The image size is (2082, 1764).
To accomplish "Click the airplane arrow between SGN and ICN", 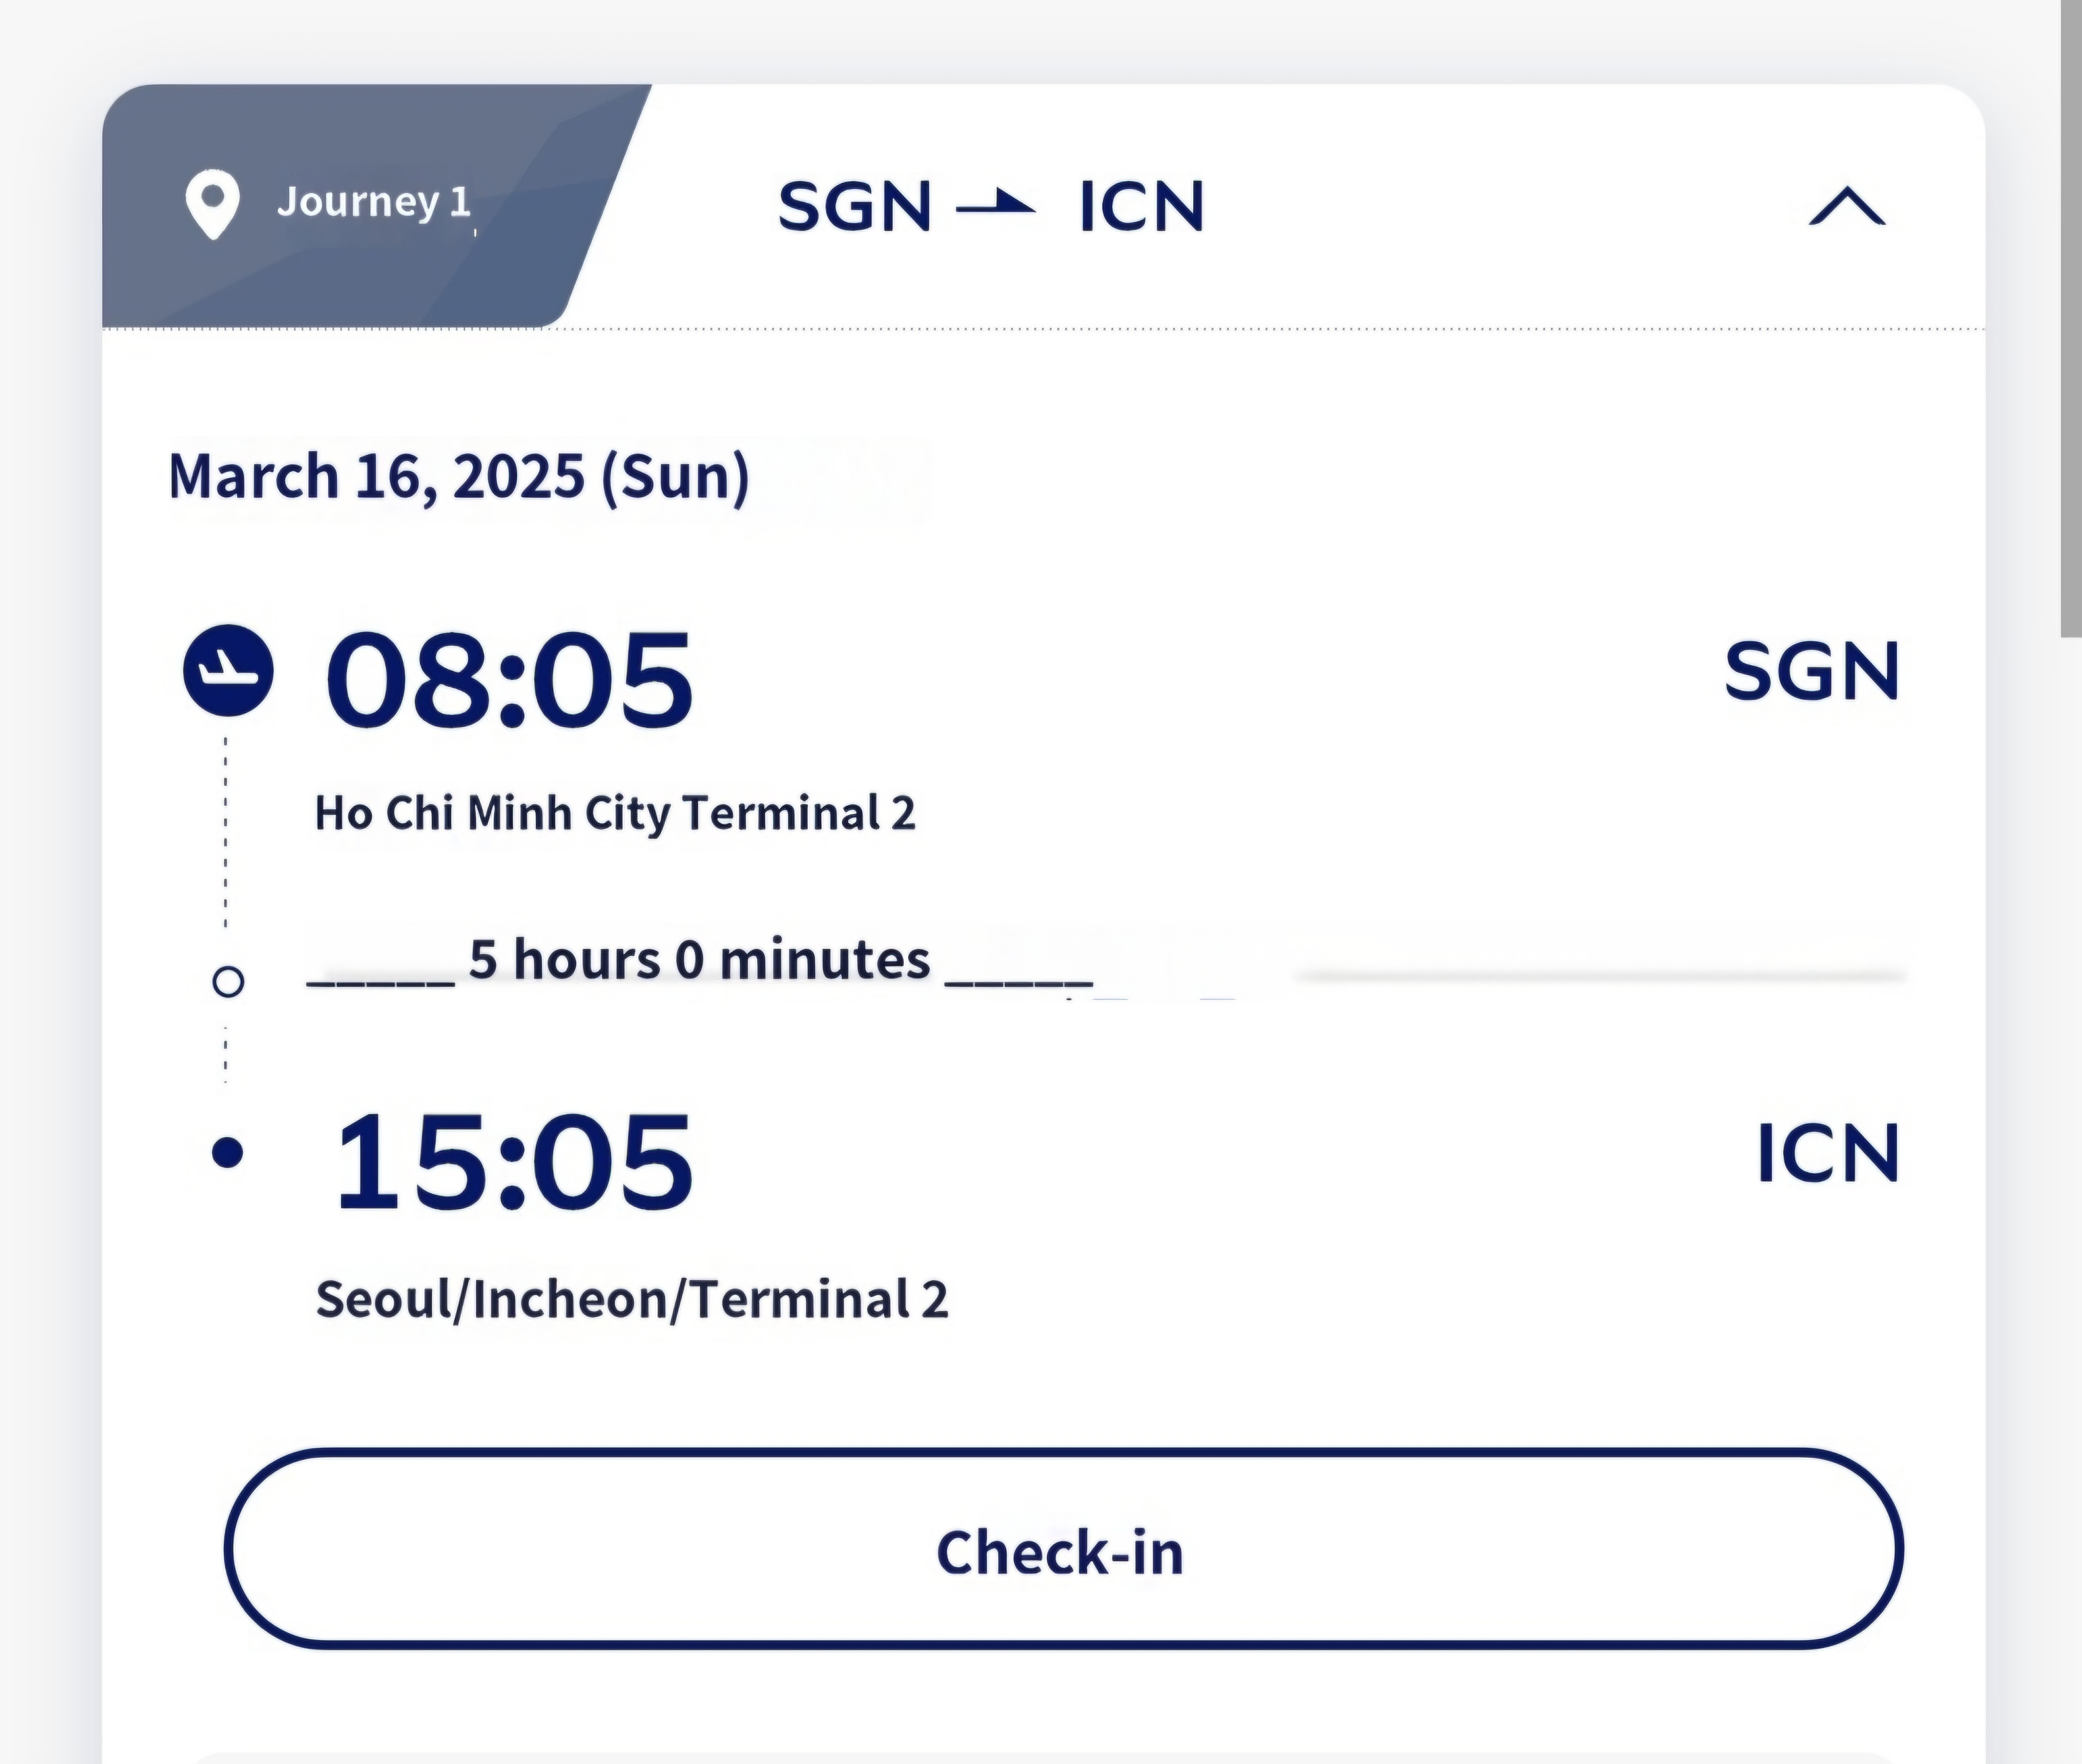I will pyautogui.click(x=995, y=206).
